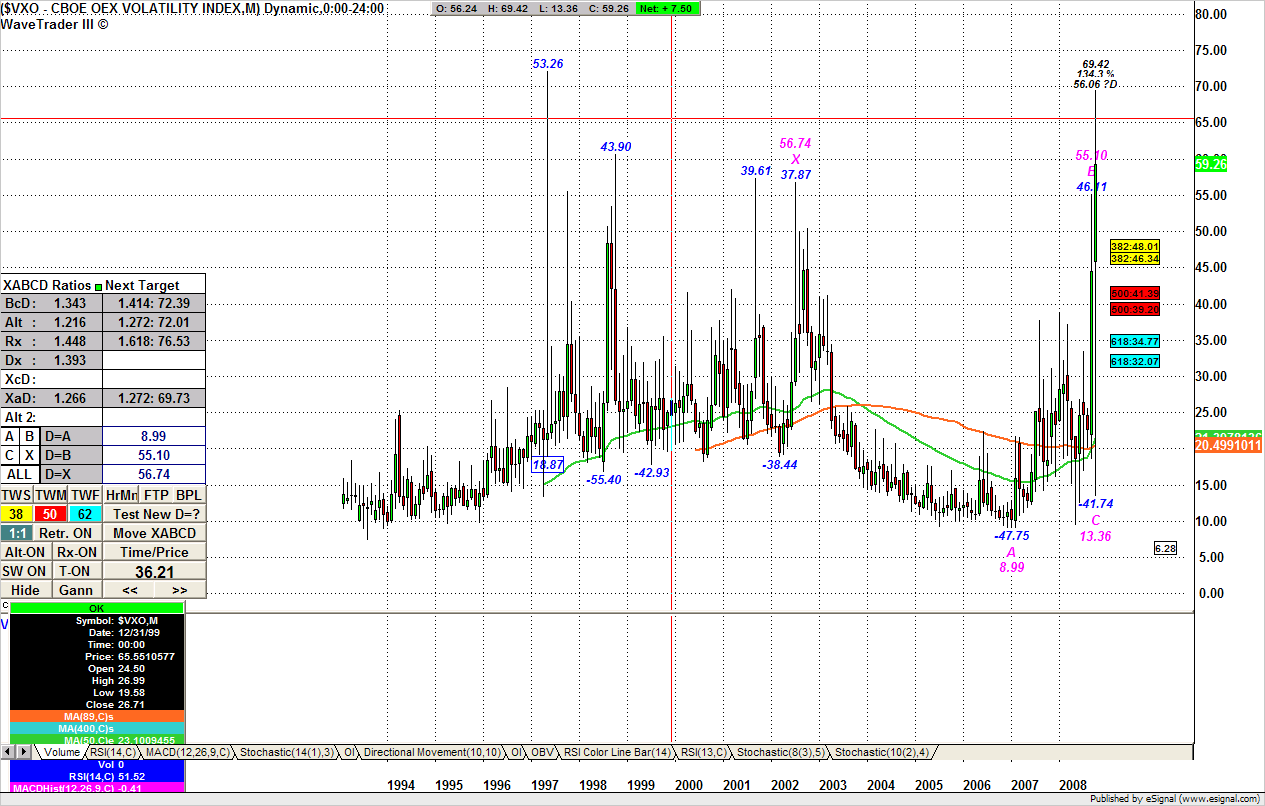Open the RSI Color Line Bar(14) tab

tap(616, 751)
